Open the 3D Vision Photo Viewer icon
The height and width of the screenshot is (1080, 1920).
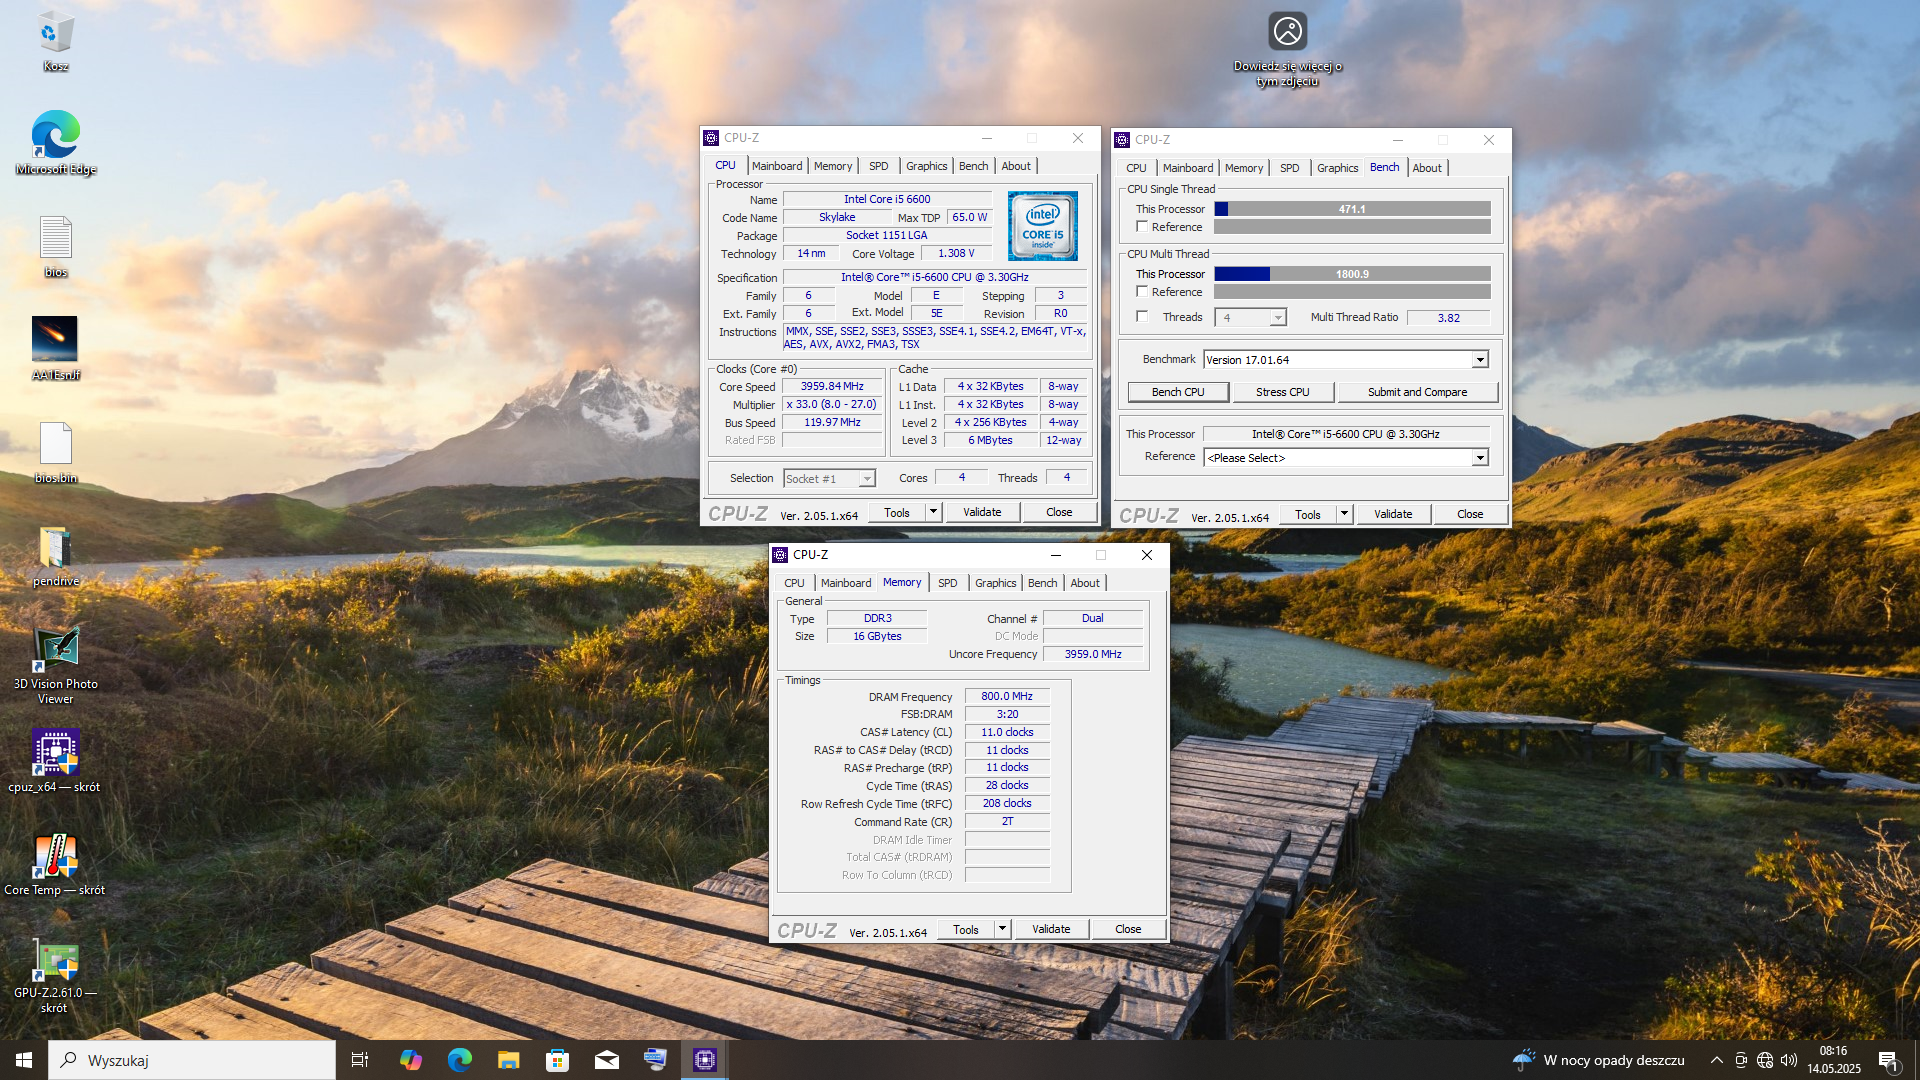pos(55,648)
